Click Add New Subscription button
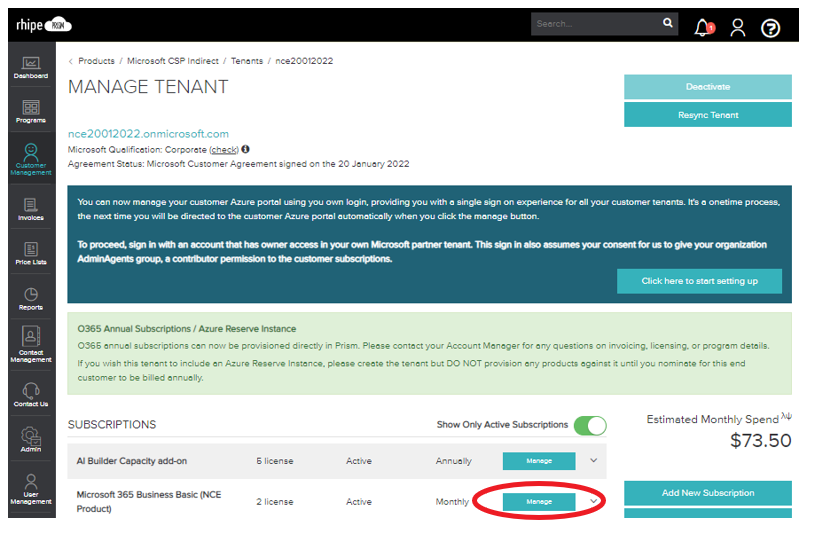Screen dimensions: 815x536 click(708, 493)
